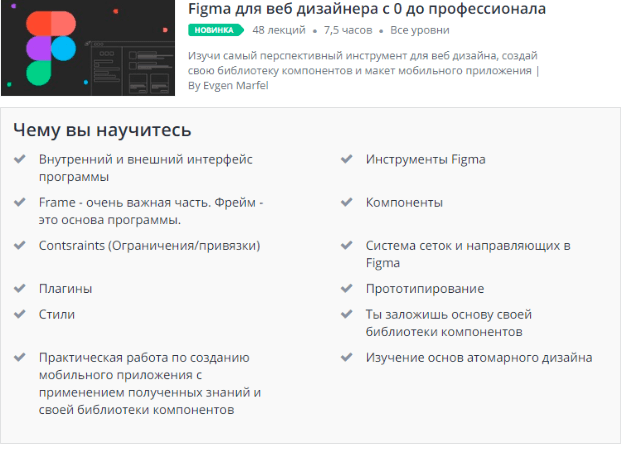This screenshot has height=449, width=624.
Task: Select the "Плагины" list item text
Action: click(x=65, y=289)
